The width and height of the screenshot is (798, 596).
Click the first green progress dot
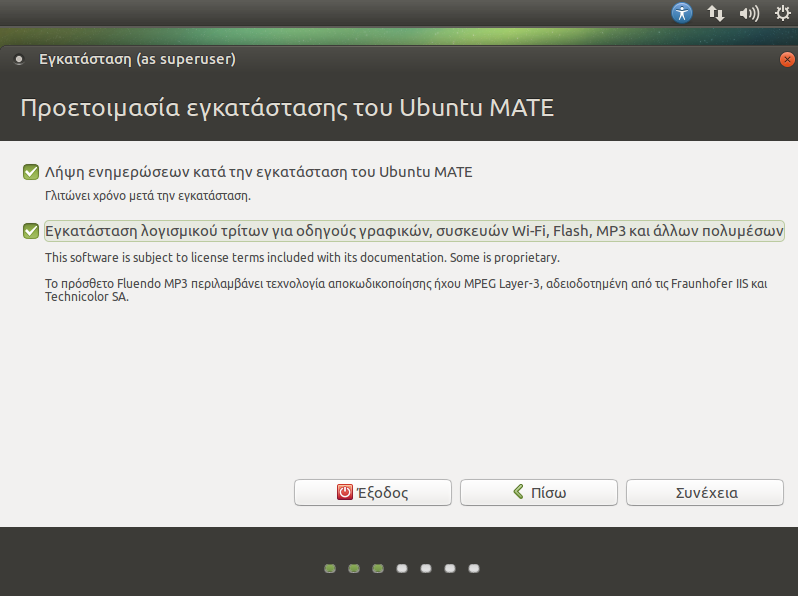coord(330,568)
